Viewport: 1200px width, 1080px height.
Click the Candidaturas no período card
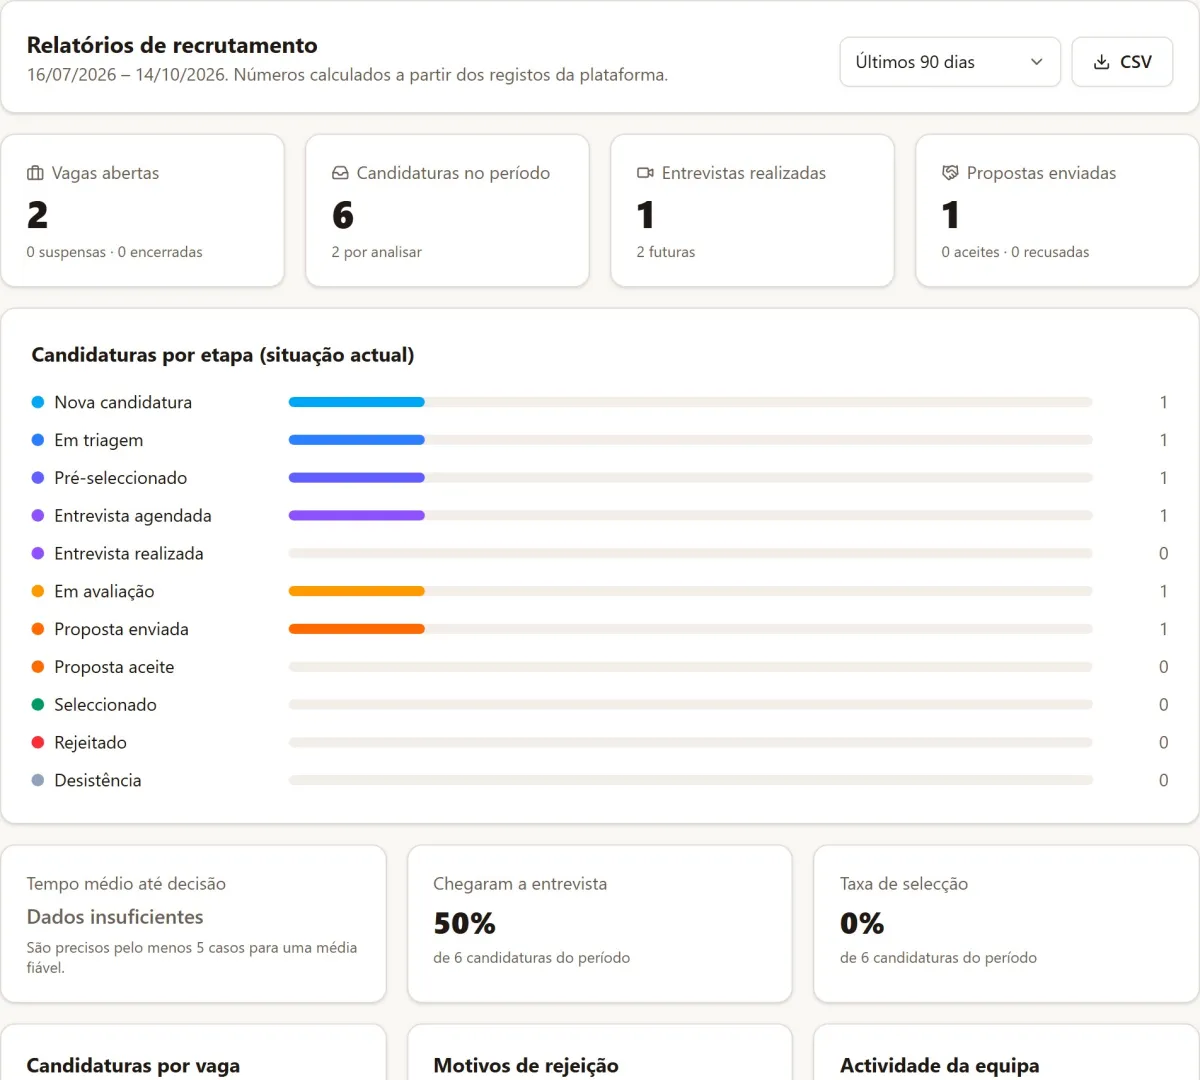[x=447, y=211]
